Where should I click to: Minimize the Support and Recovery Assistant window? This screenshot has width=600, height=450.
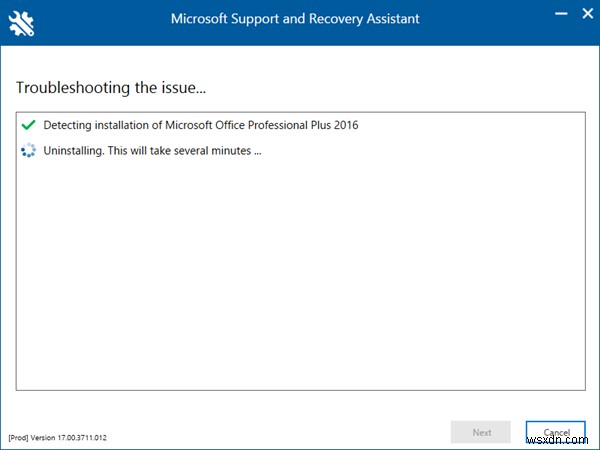pyautogui.click(x=561, y=14)
